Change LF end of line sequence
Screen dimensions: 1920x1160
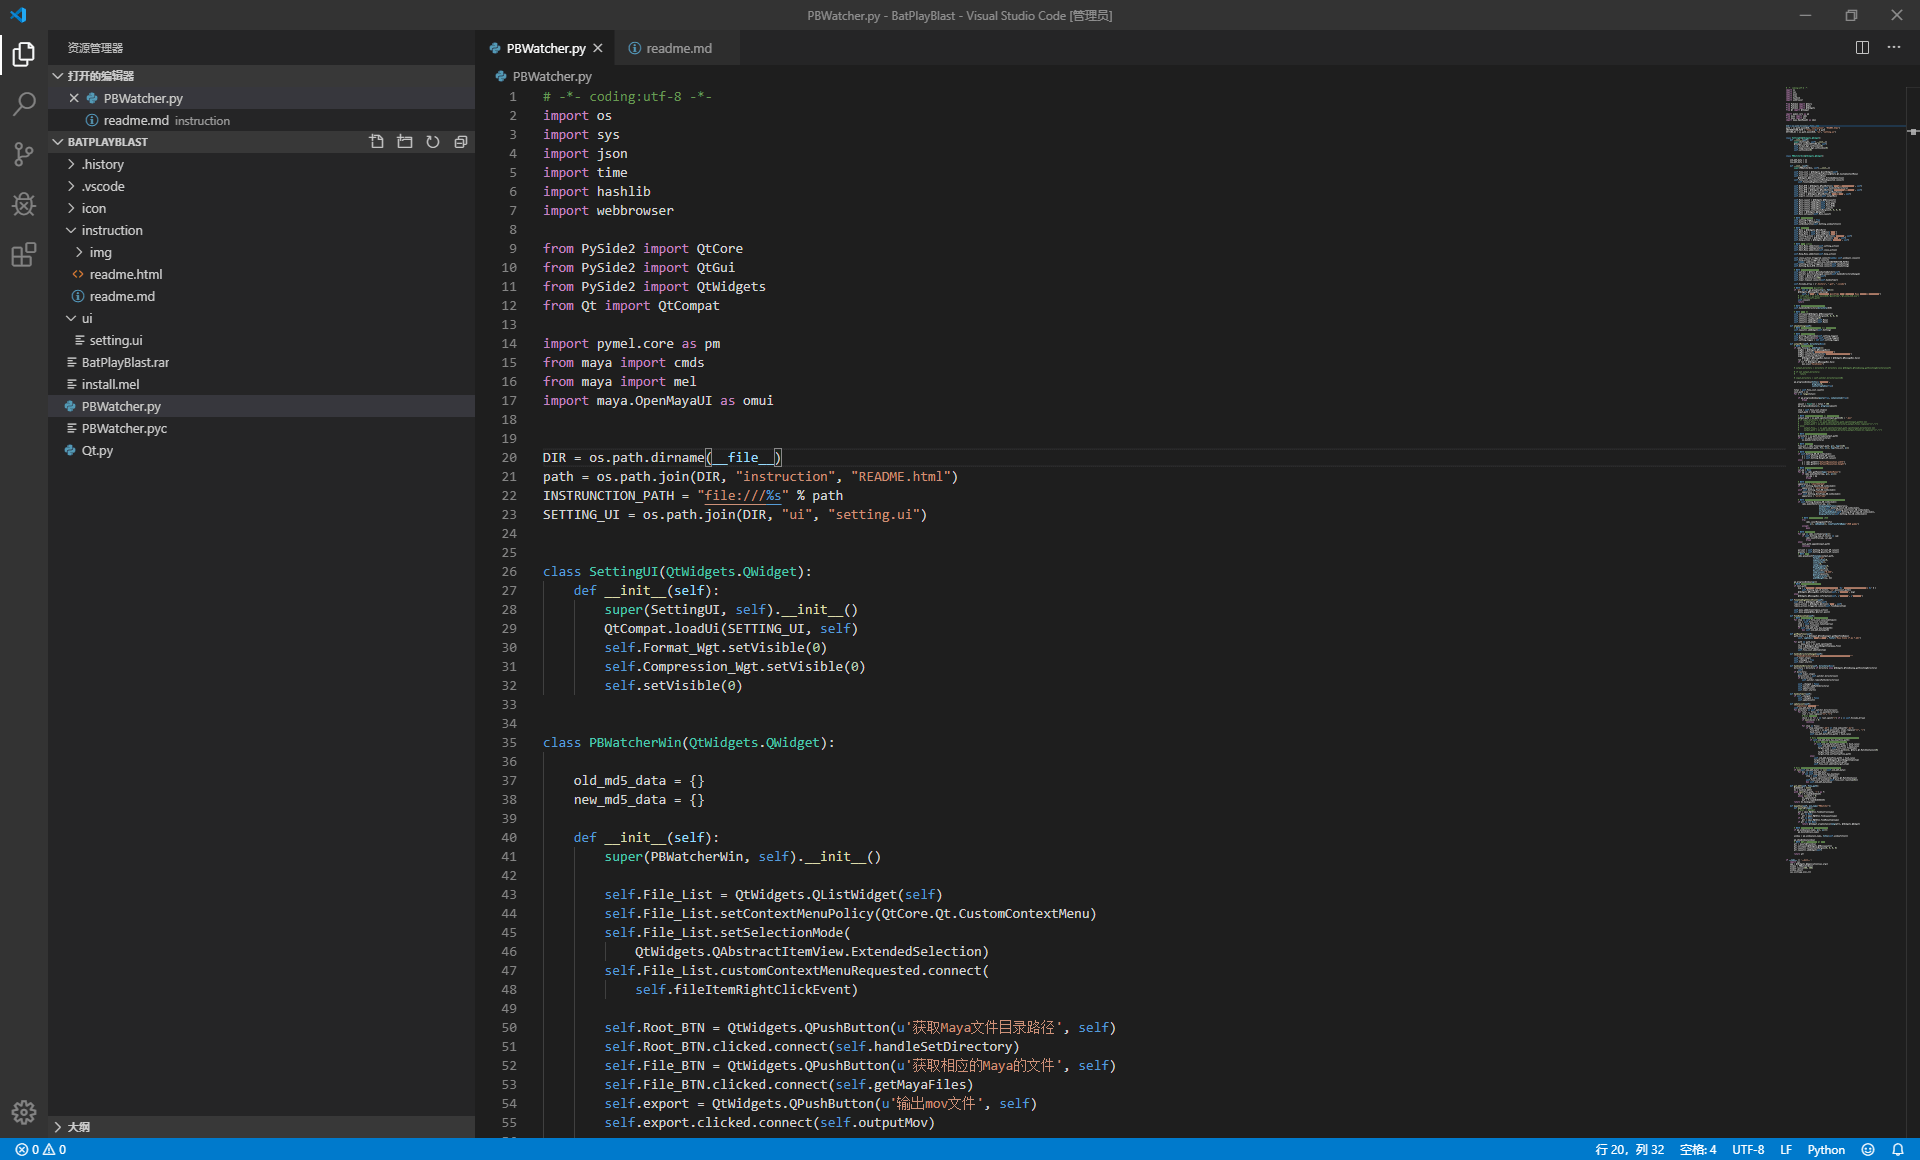(1786, 1150)
